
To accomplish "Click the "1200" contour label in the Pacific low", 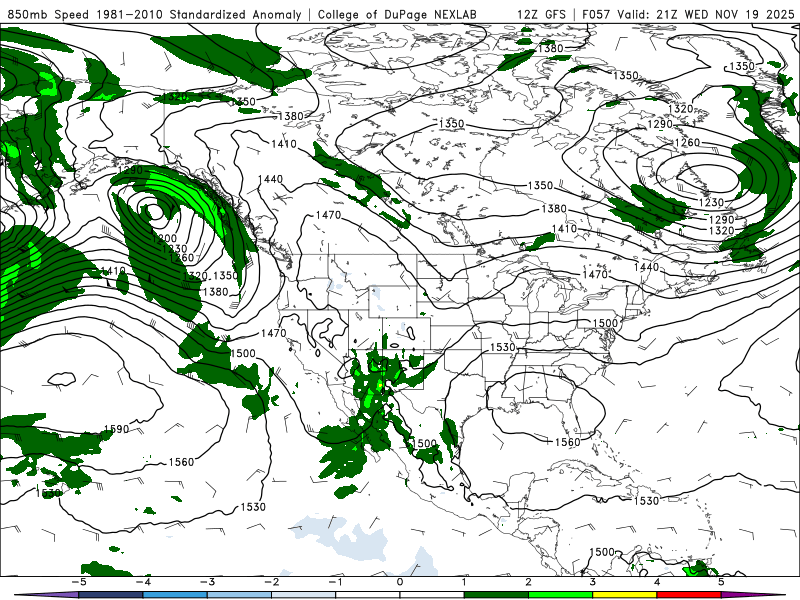I will click(x=164, y=238).
